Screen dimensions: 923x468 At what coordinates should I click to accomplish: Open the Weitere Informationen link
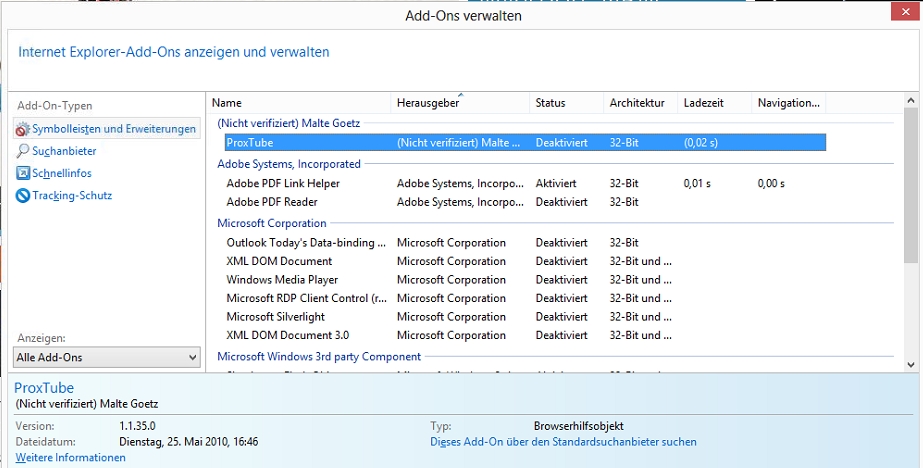[71, 457]
